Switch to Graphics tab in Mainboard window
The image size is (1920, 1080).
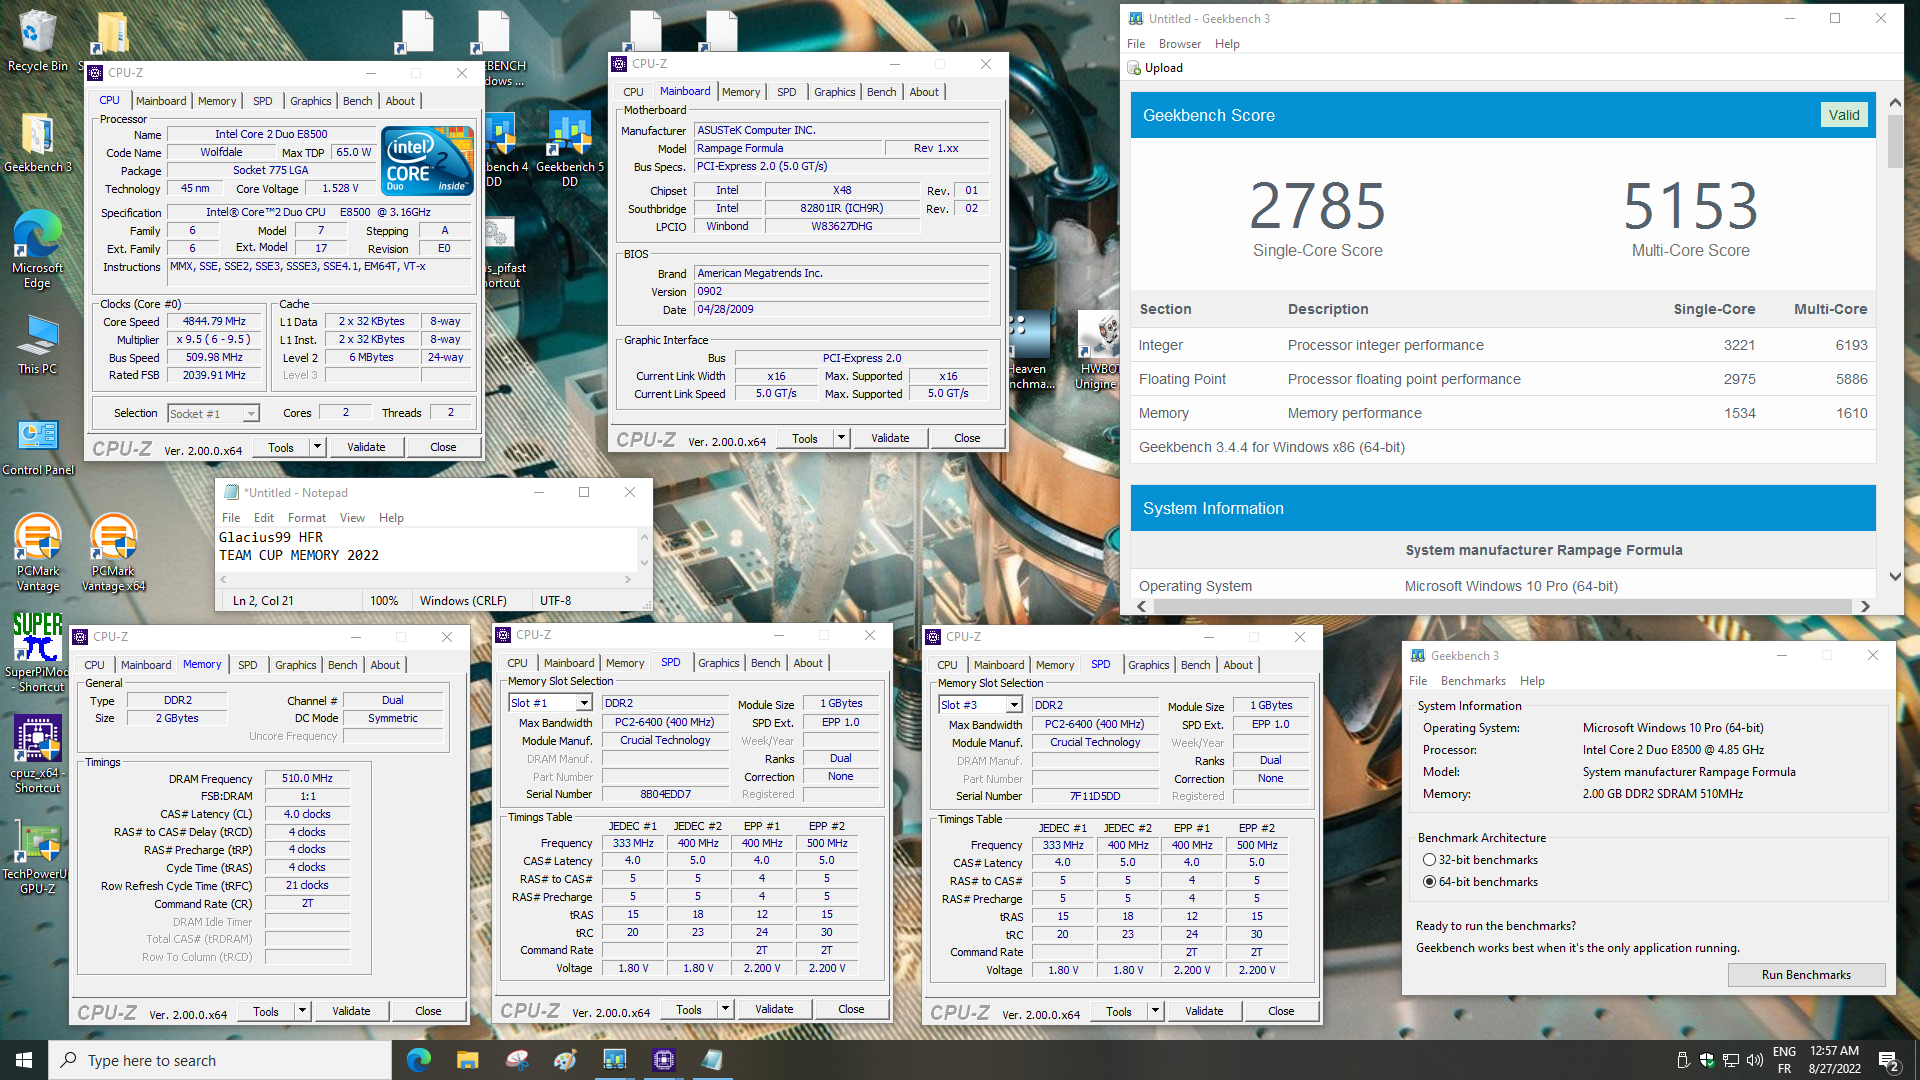834,92
